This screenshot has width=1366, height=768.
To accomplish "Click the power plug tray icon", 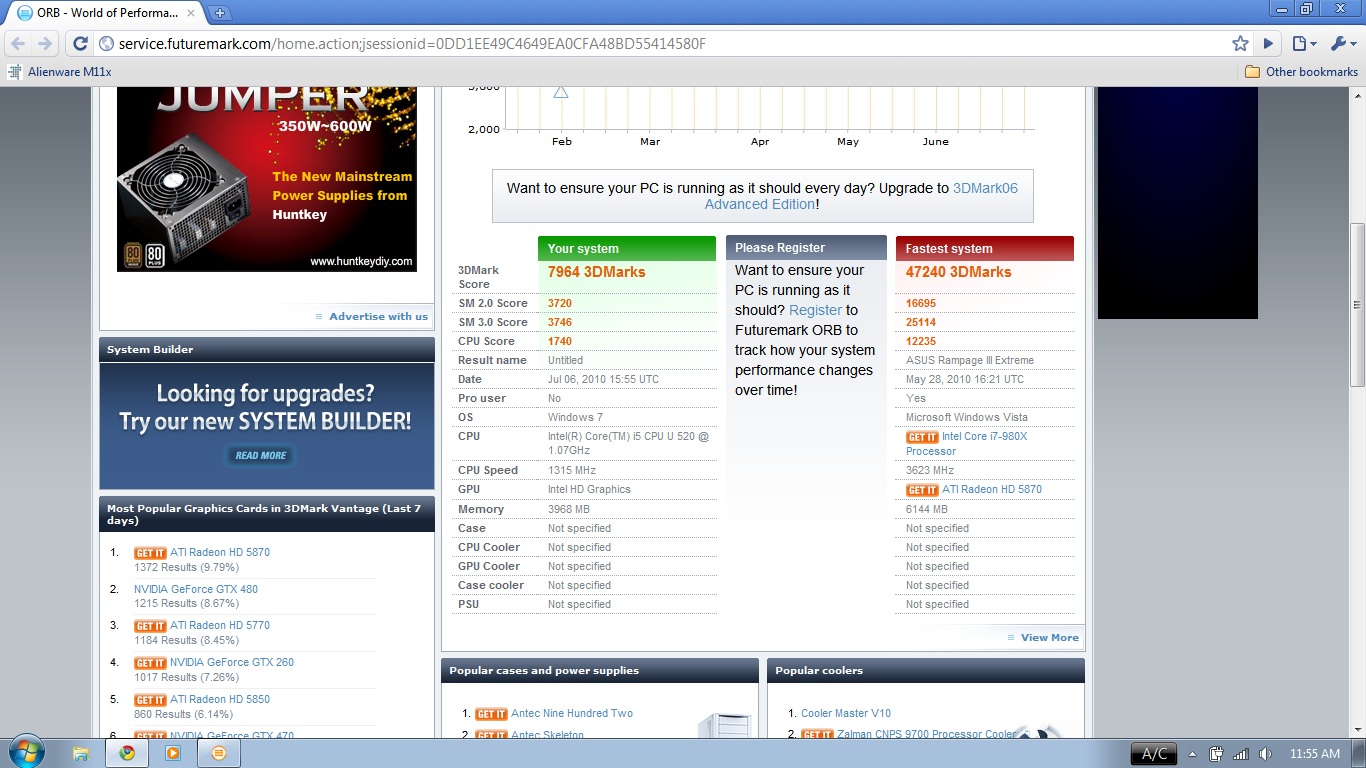I will pos(1217,754).
